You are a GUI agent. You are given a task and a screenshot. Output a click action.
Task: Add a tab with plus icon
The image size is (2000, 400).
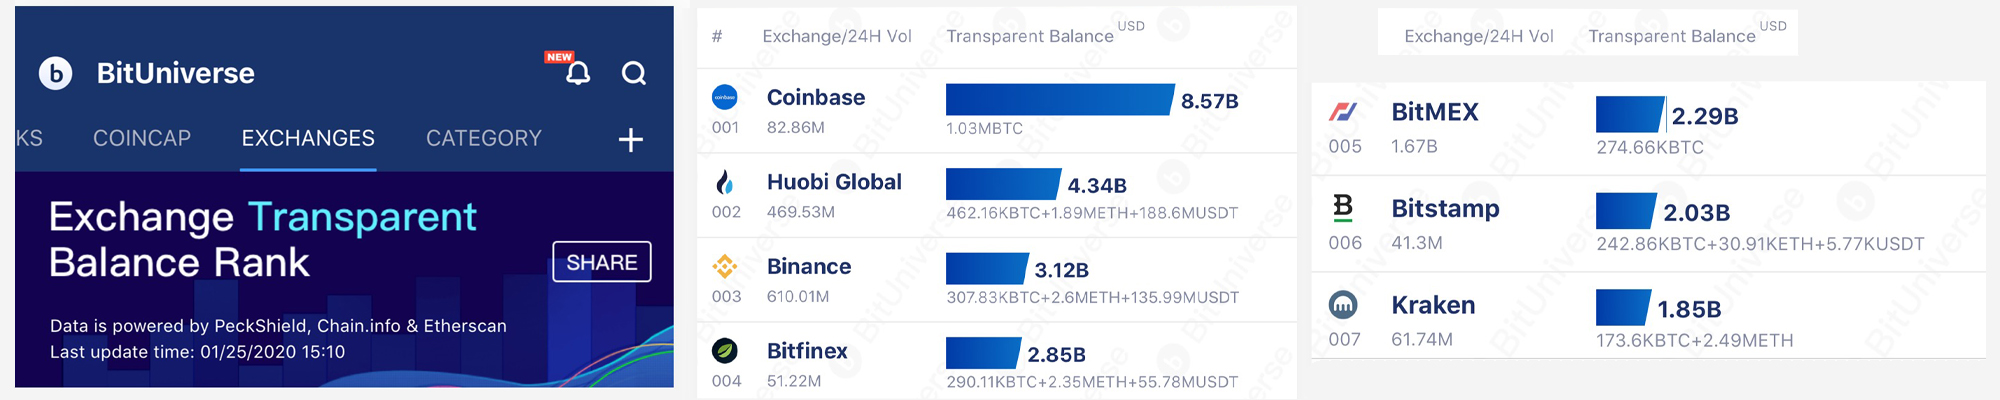click(630, 140)
